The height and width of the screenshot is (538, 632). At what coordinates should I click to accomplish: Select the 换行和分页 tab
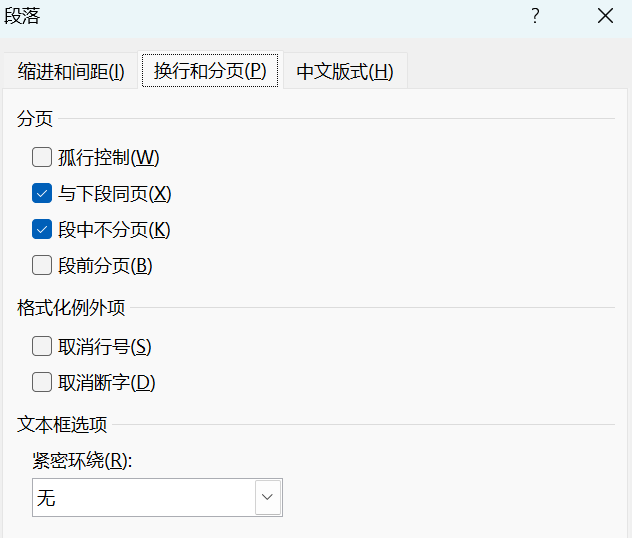click(x=210, y=72)
